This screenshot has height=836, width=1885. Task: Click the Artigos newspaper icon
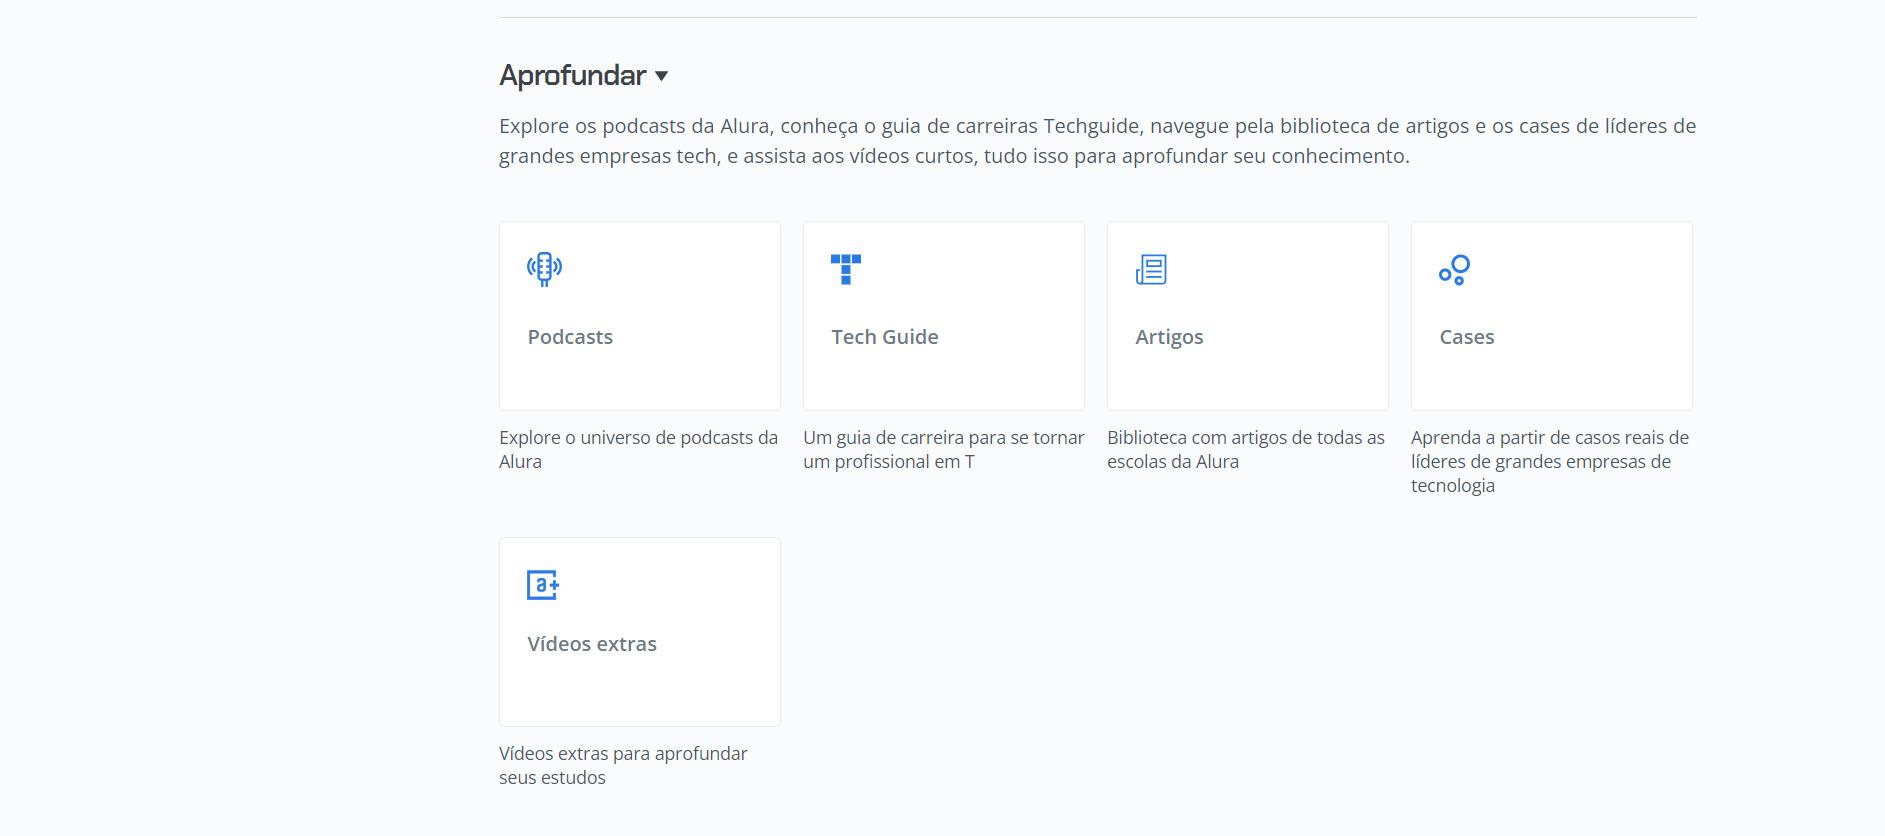[1151, 269]
